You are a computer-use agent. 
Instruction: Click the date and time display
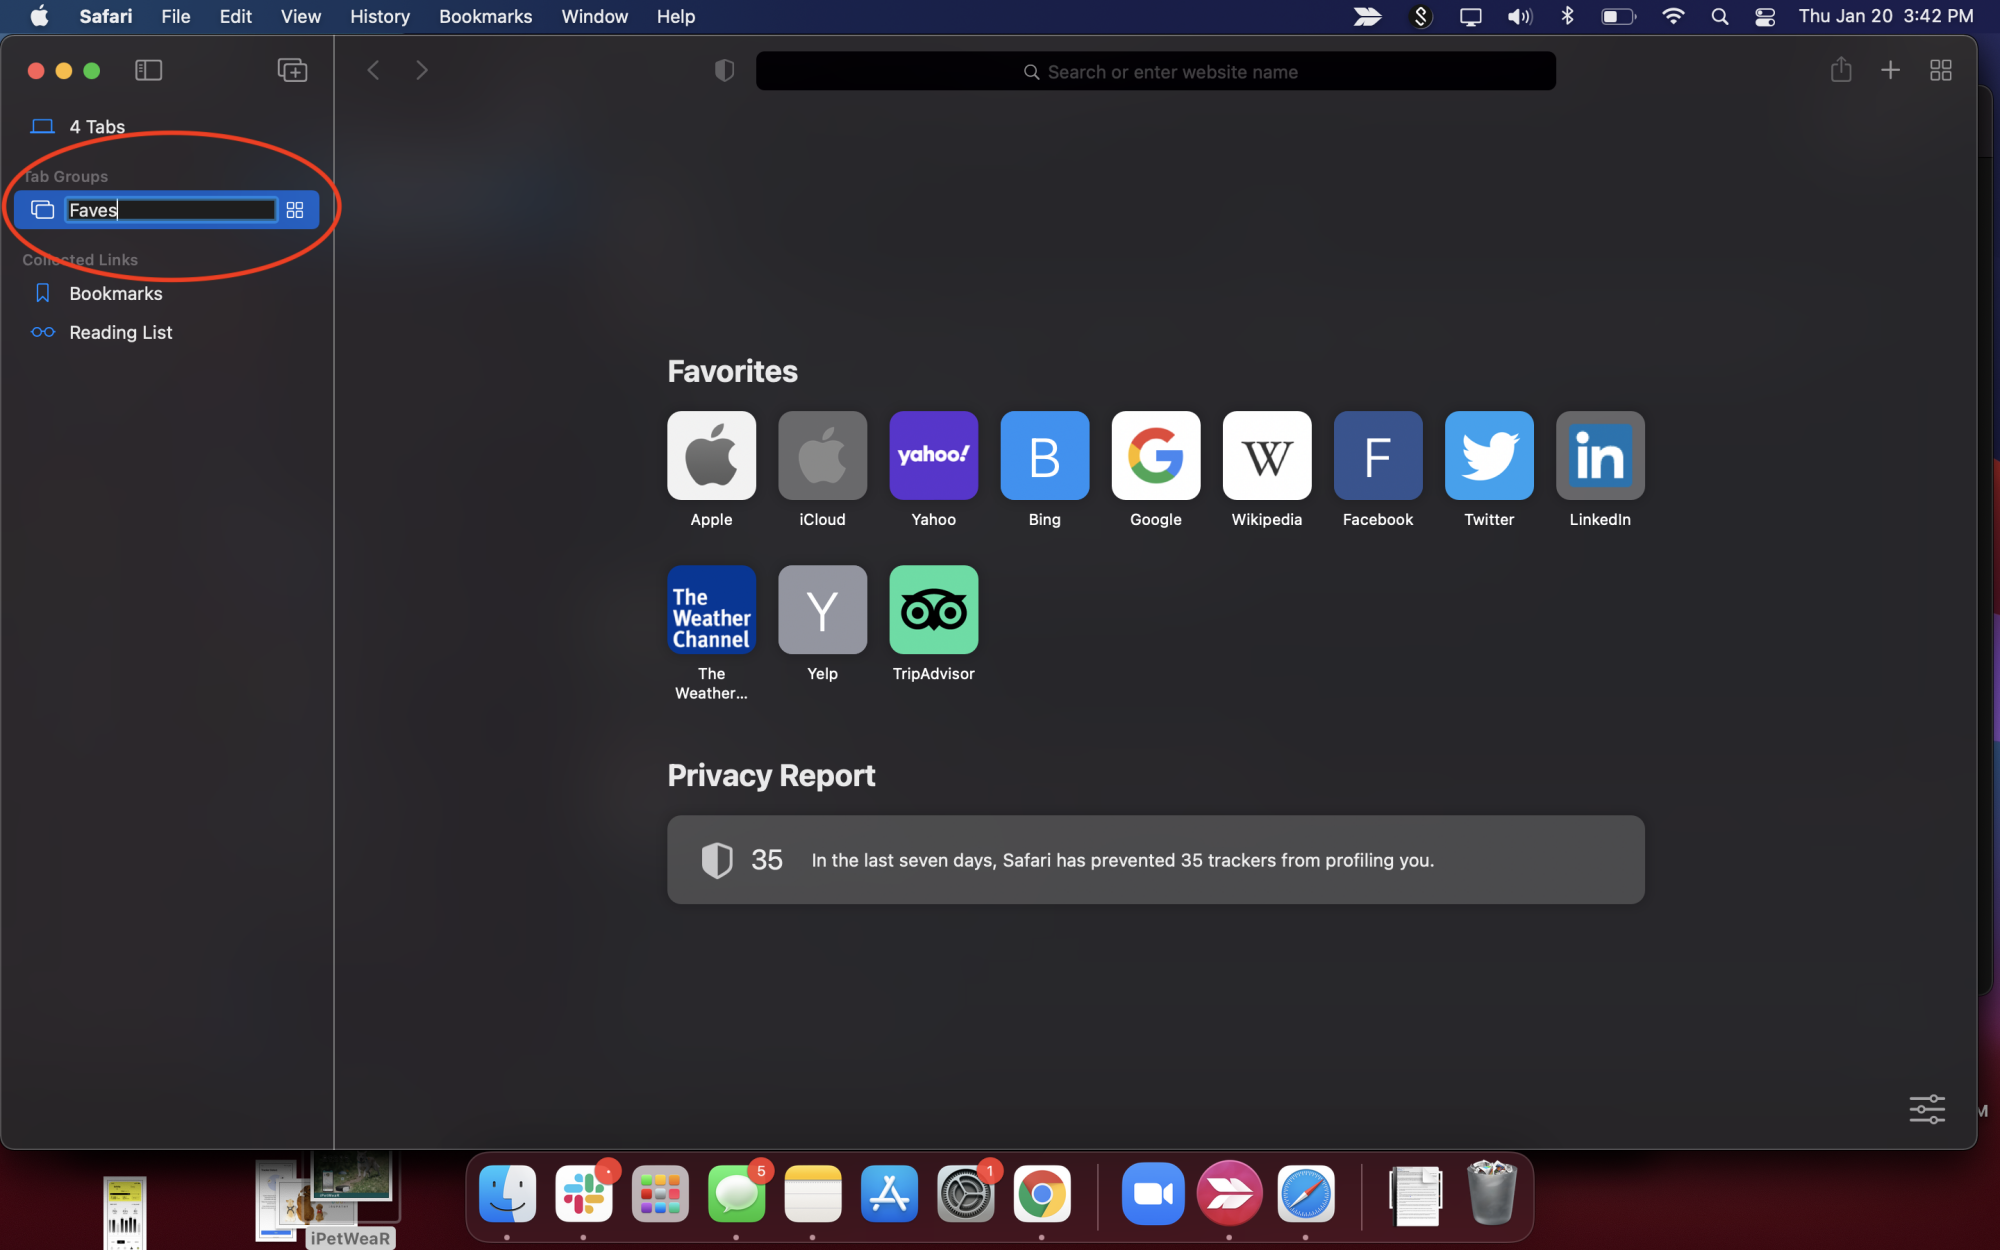click(1886, 16)
